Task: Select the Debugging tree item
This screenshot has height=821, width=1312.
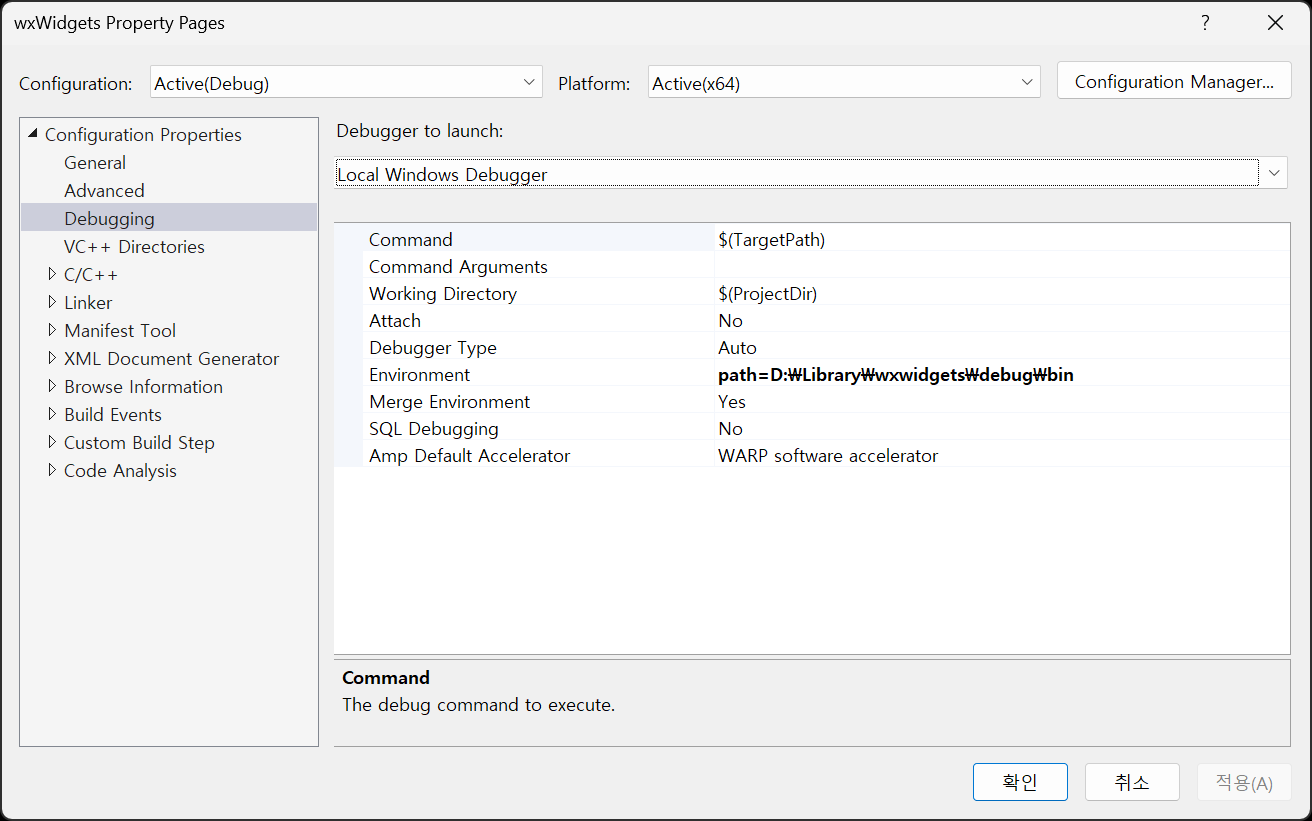Action: pos(109,218)
